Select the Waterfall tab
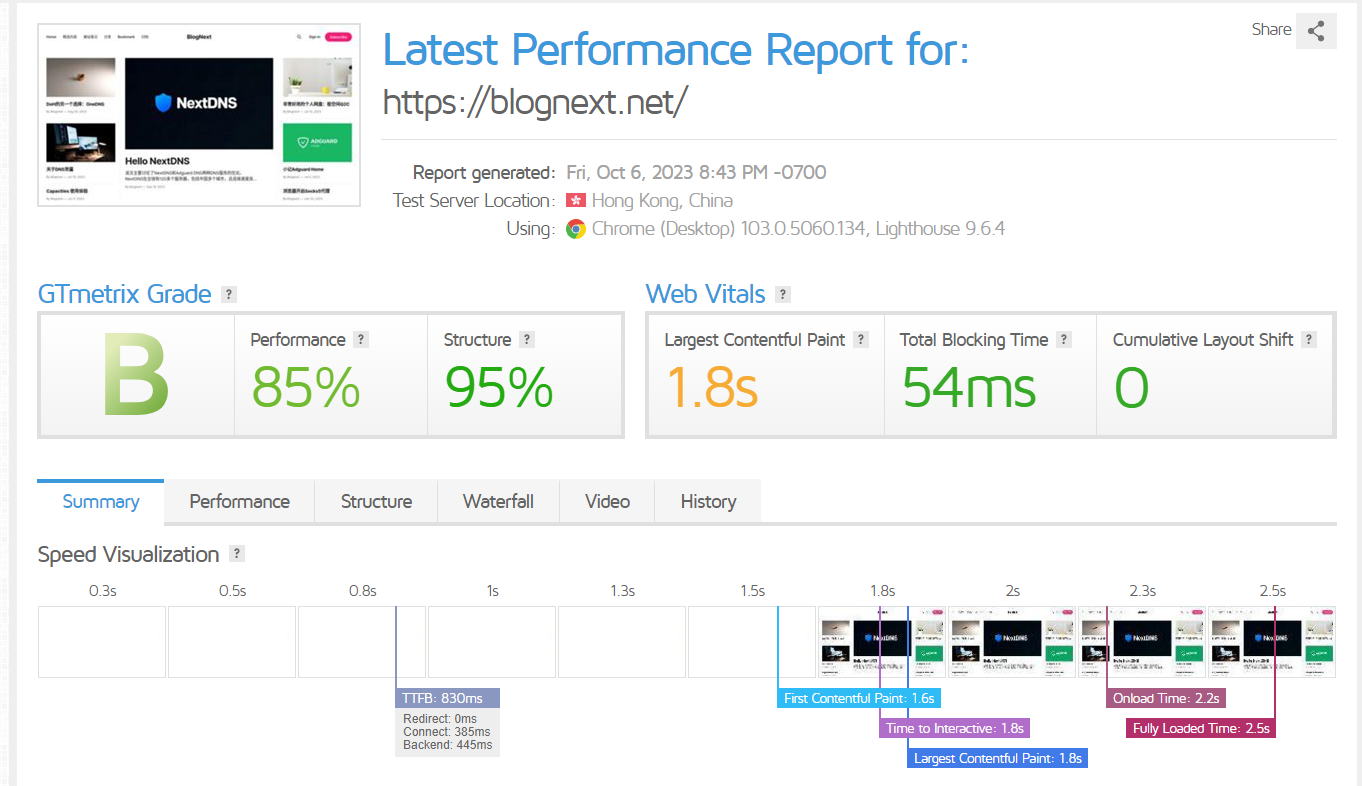This screenshot has width=1362, height=786. click(x=498, y=502)
